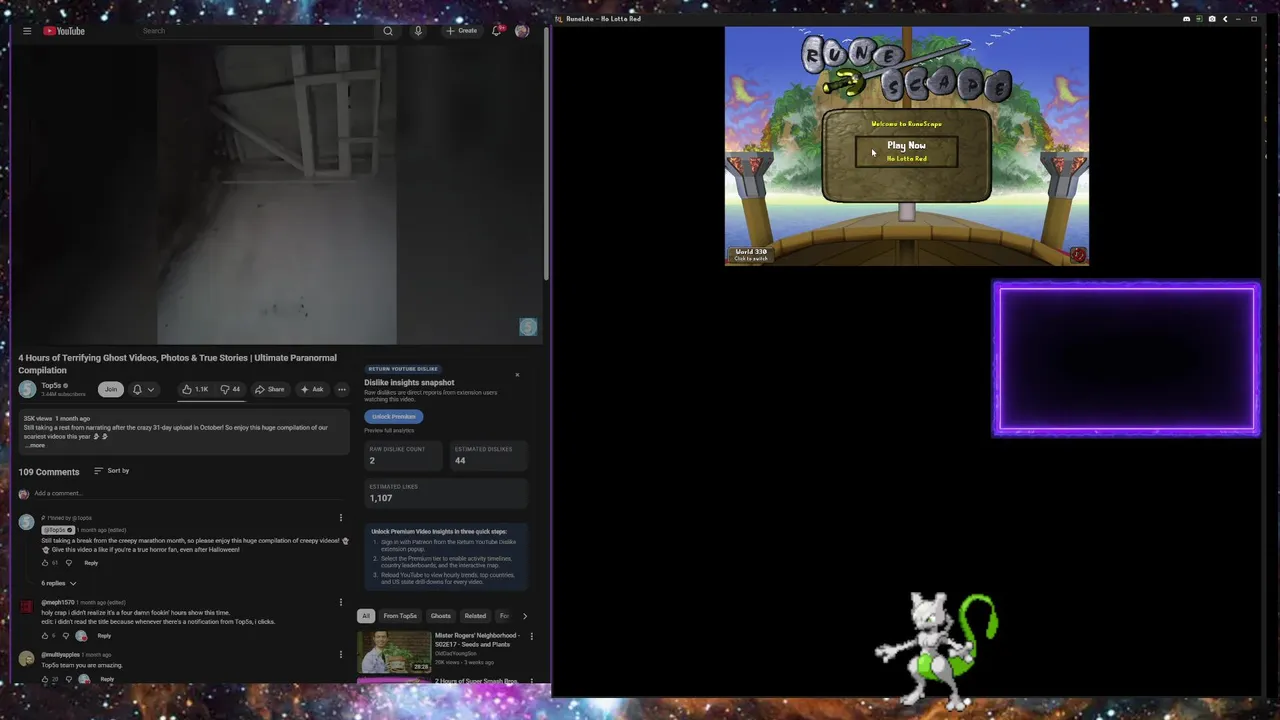Screen dimensions: 1280x720
Task: Like the pinned Top5s comment
Action: point(45,563)
